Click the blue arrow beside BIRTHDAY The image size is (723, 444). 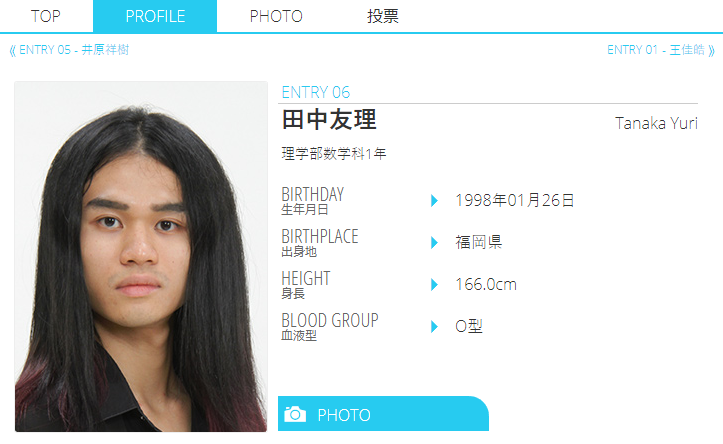pos(434,201)
